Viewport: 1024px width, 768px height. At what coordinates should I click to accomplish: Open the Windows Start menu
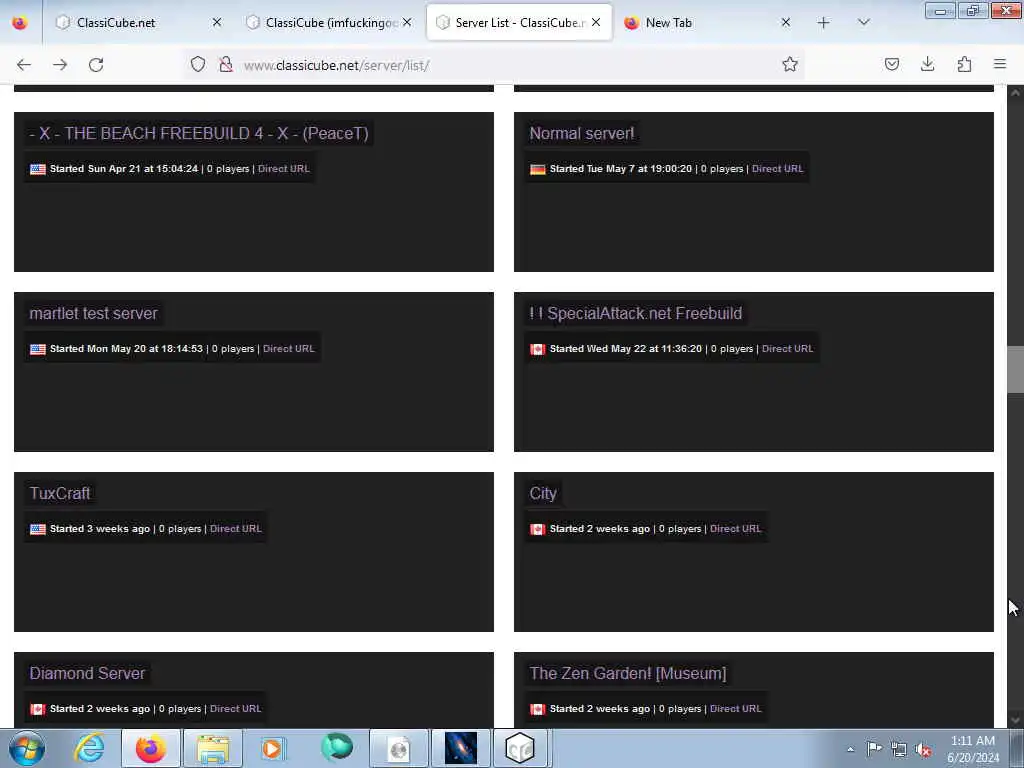(x=26, y=748)
